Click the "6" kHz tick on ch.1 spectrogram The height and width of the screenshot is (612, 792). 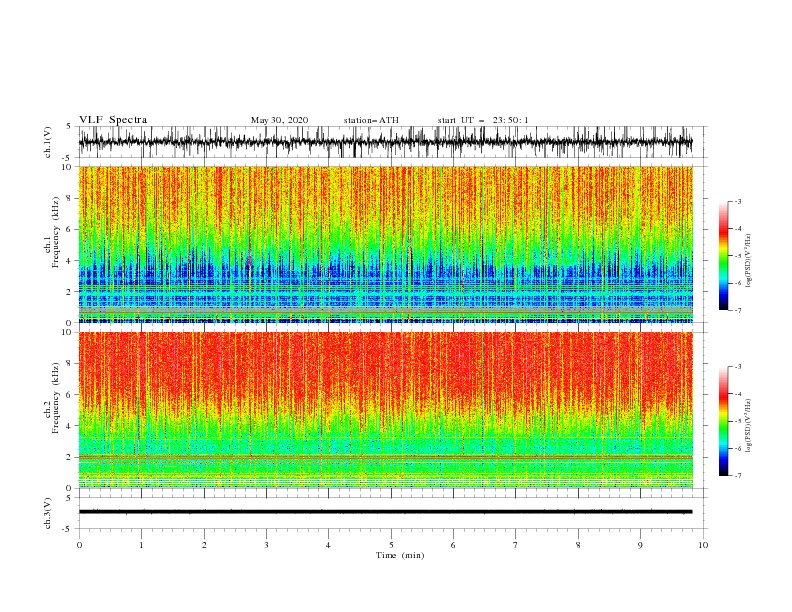(69, 229)
